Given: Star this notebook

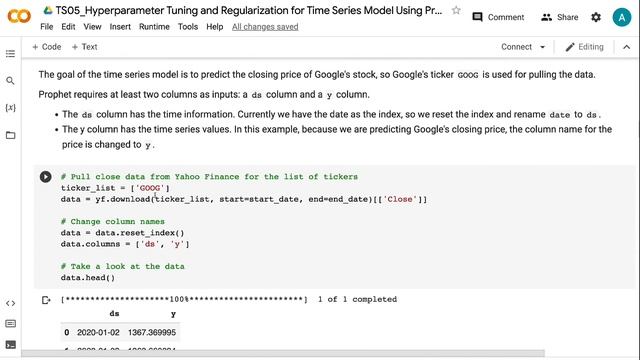Looking at the screenshot, I should [x=456, y=10].
